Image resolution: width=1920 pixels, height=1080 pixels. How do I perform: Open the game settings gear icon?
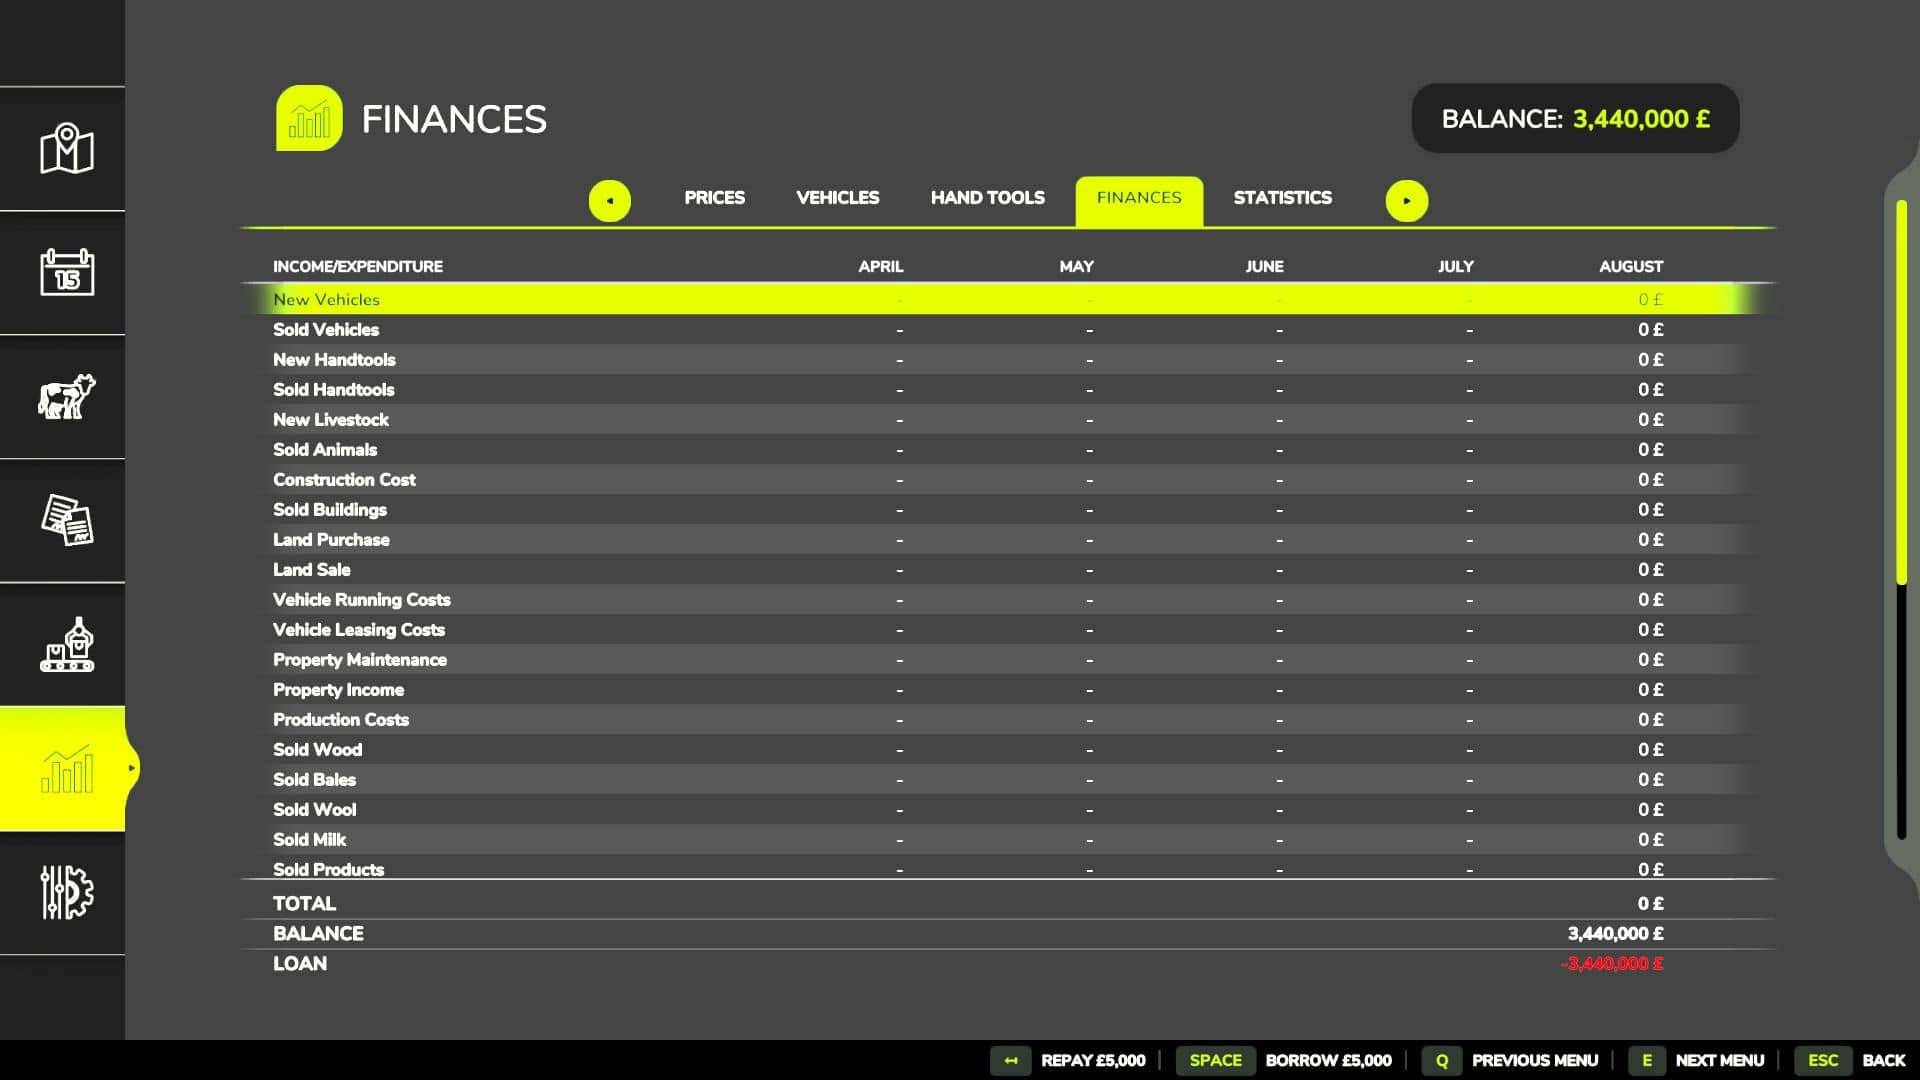(66, 892)
